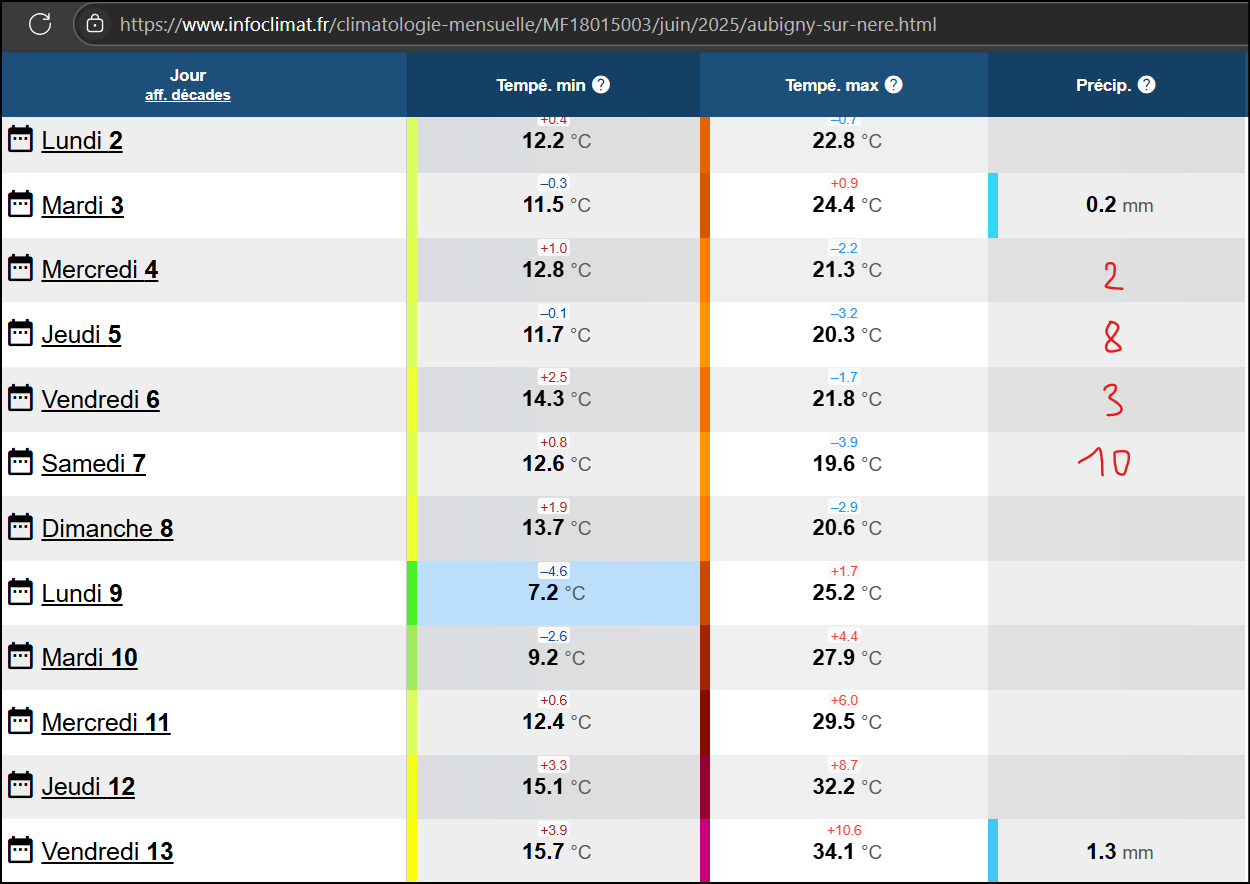Click the calendar icon beside Lundi 2

[20, 139]
